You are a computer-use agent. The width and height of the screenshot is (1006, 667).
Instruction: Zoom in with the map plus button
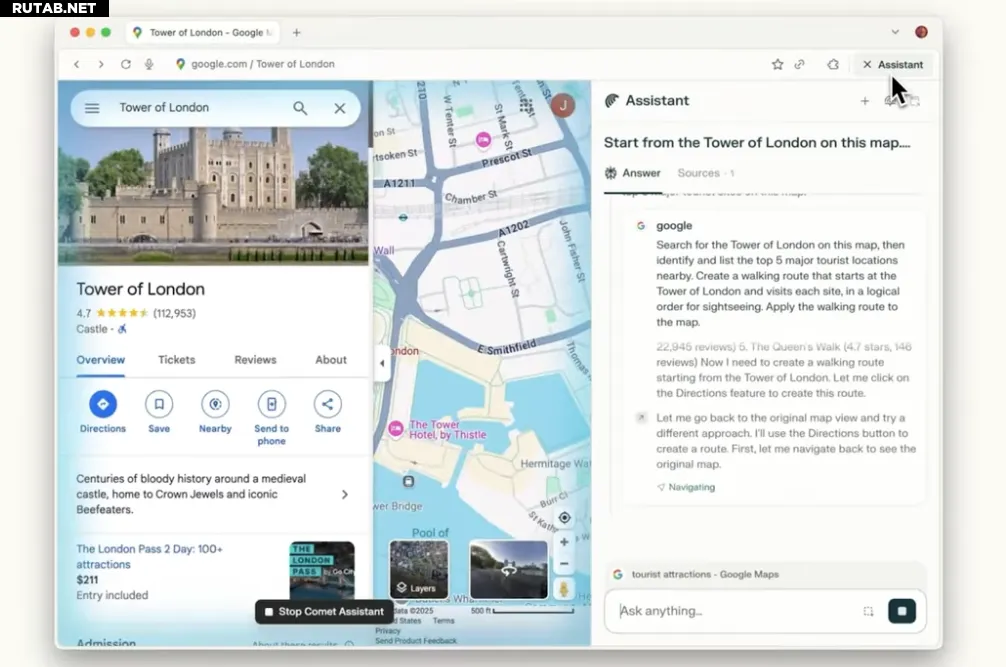tap(564, 542)
